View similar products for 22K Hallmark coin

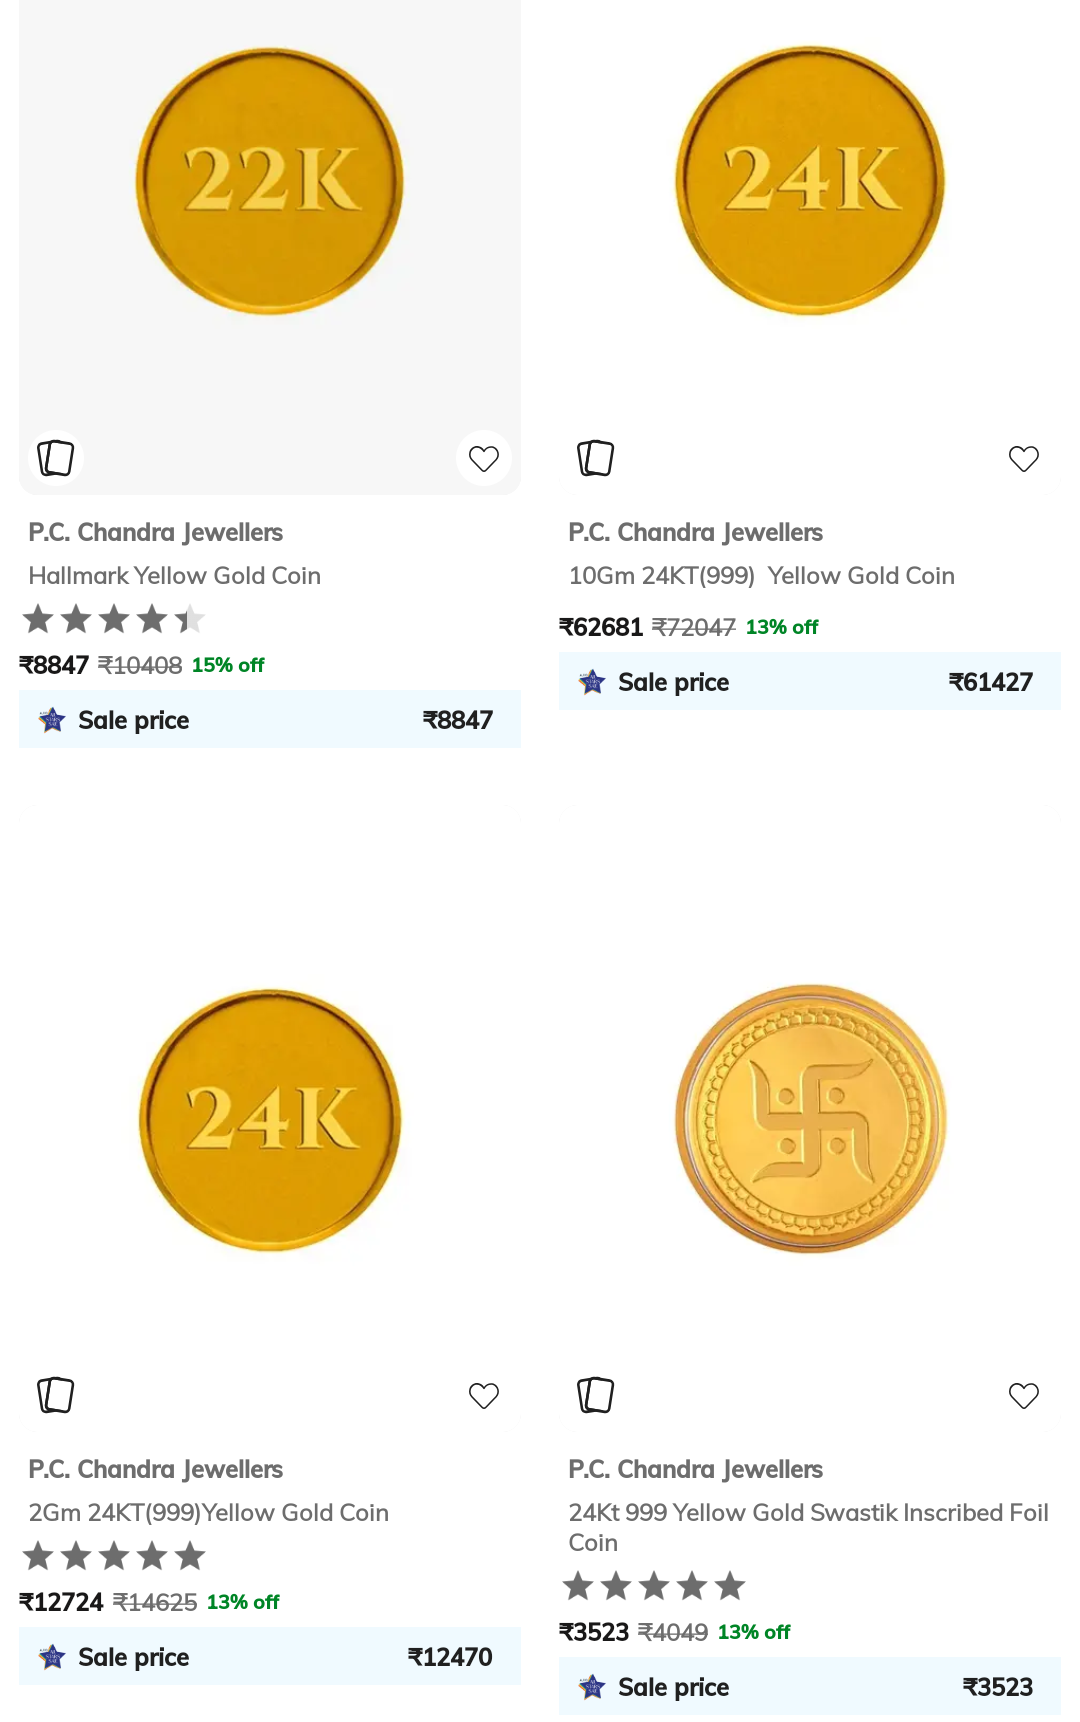(x=55, y=457)
